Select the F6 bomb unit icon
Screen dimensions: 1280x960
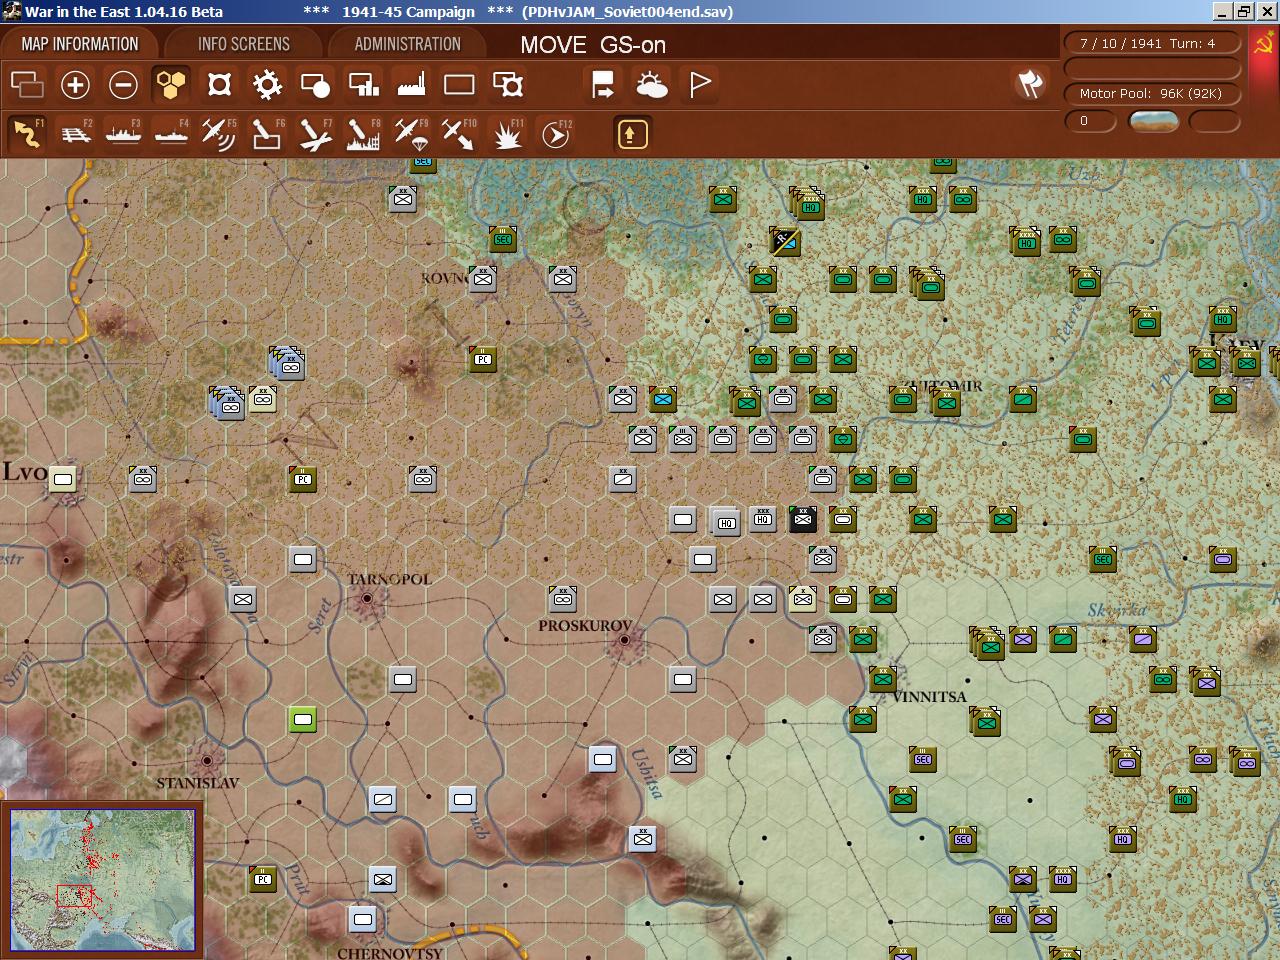pos(267,133)
